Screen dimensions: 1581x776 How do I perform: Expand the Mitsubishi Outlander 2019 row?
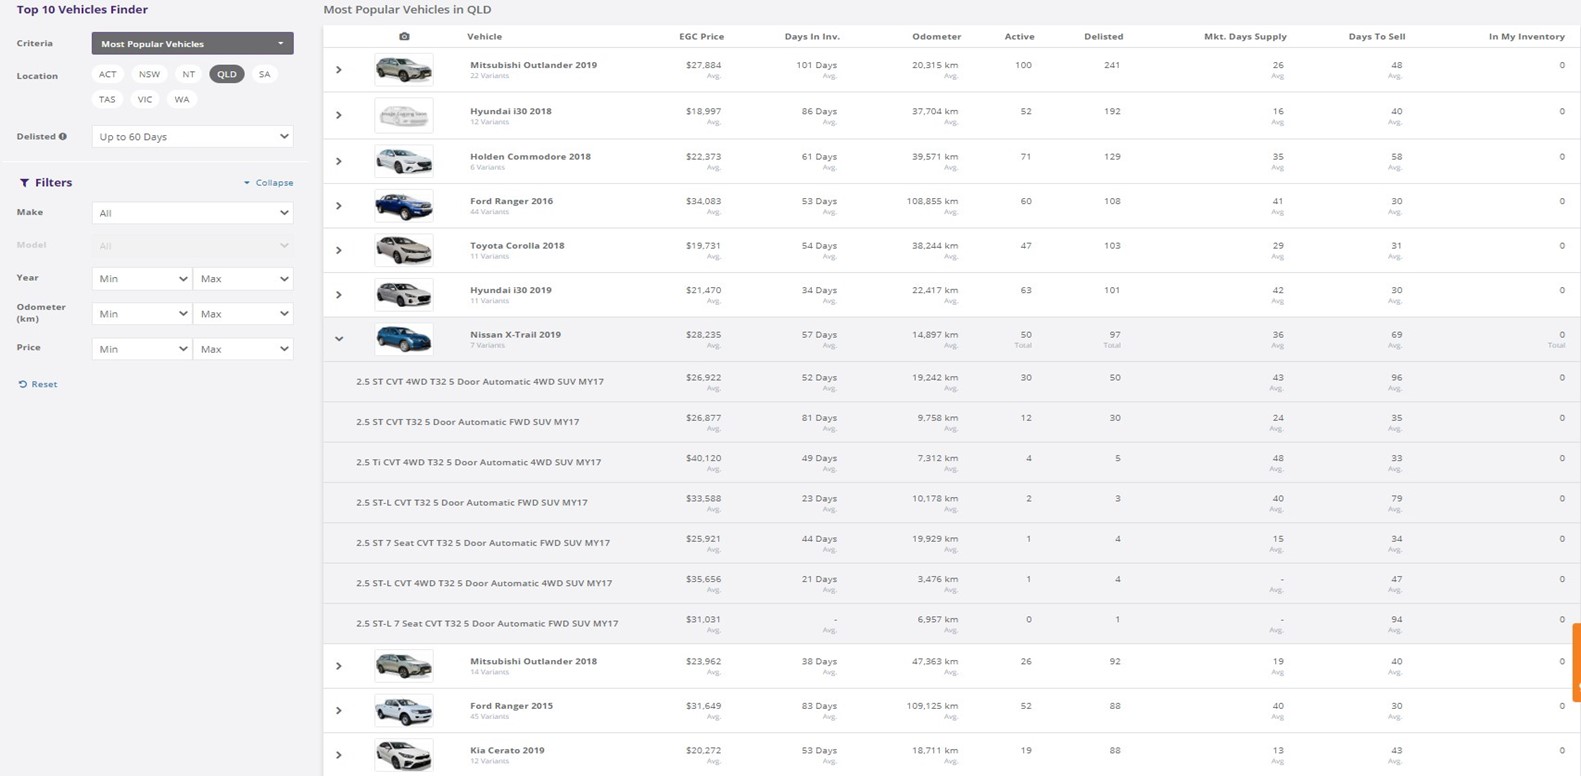pyautogui.click(x=339, y=70)
